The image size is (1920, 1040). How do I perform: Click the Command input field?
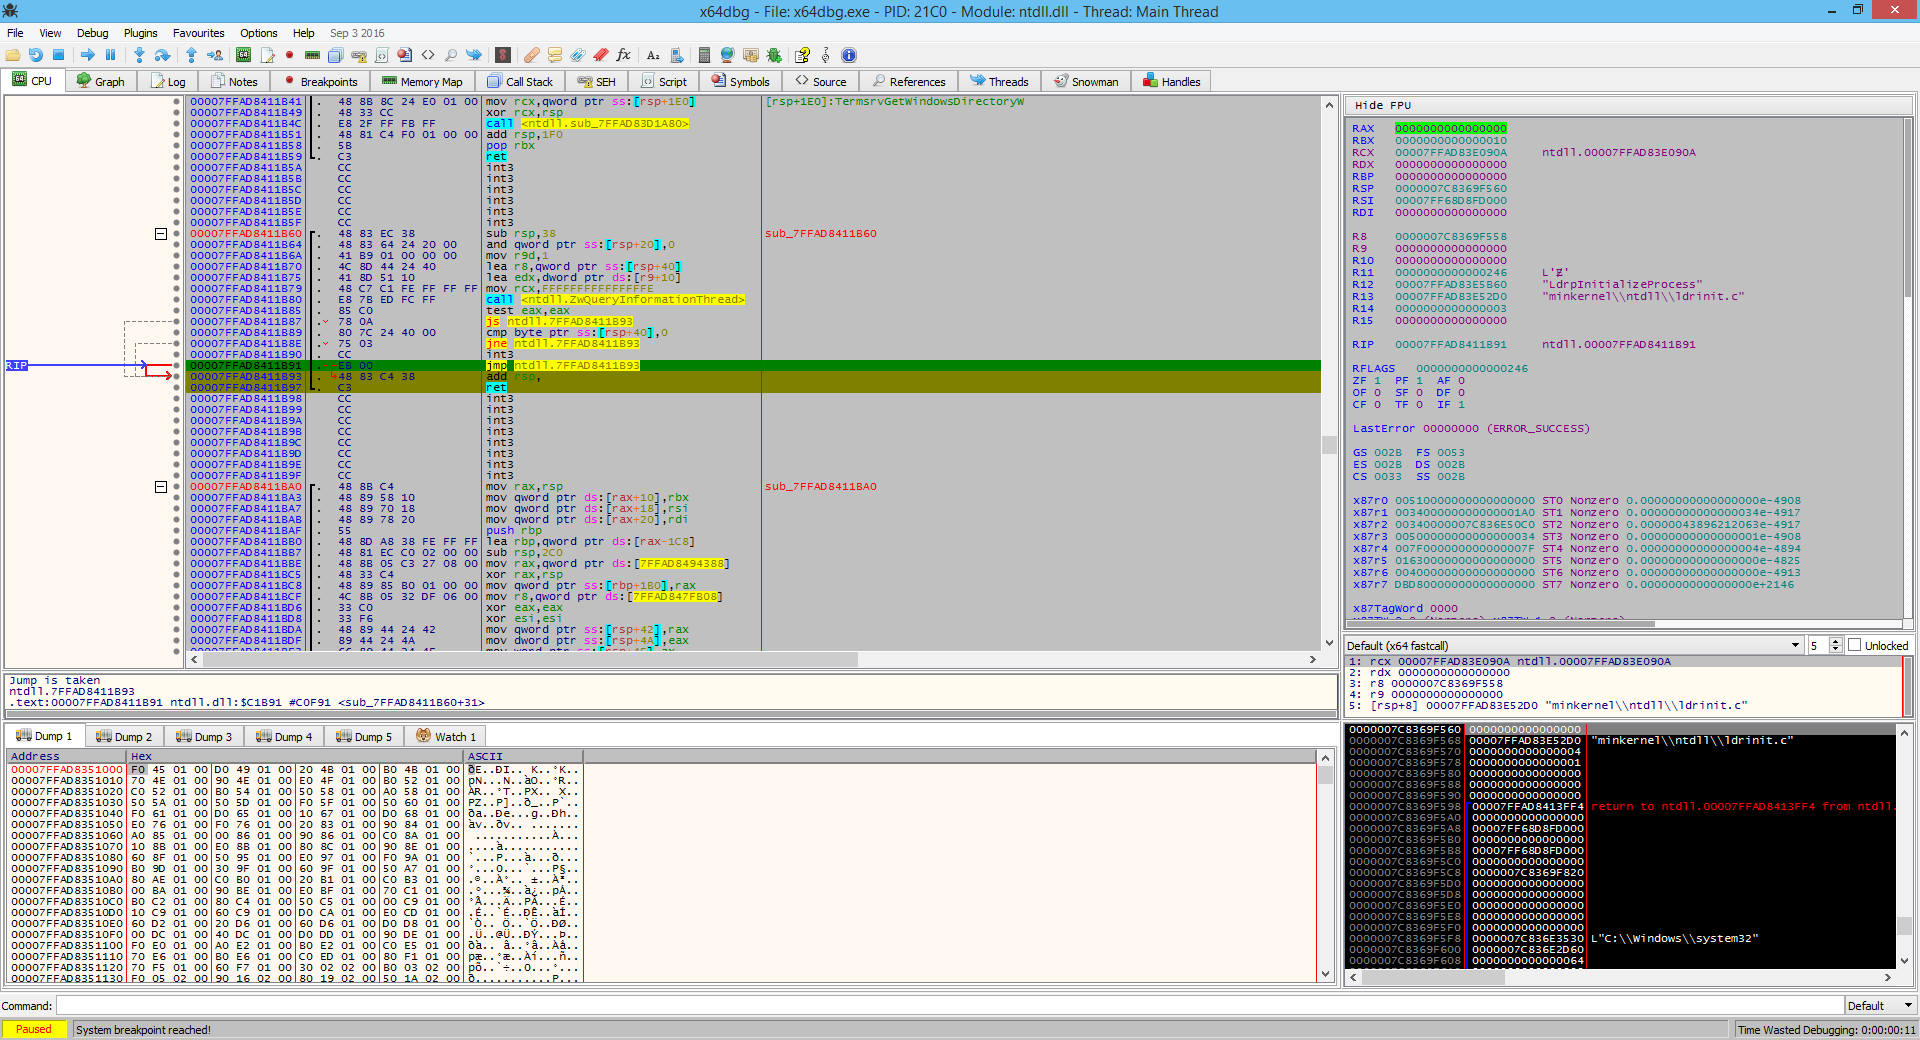950,1006
